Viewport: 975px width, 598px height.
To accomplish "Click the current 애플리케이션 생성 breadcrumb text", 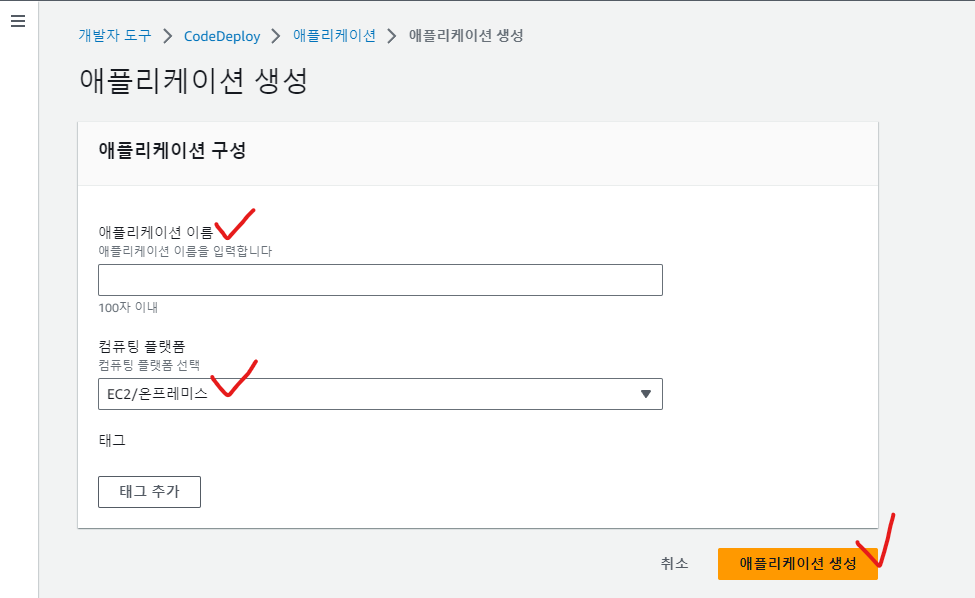I will [x=466, y=35].
